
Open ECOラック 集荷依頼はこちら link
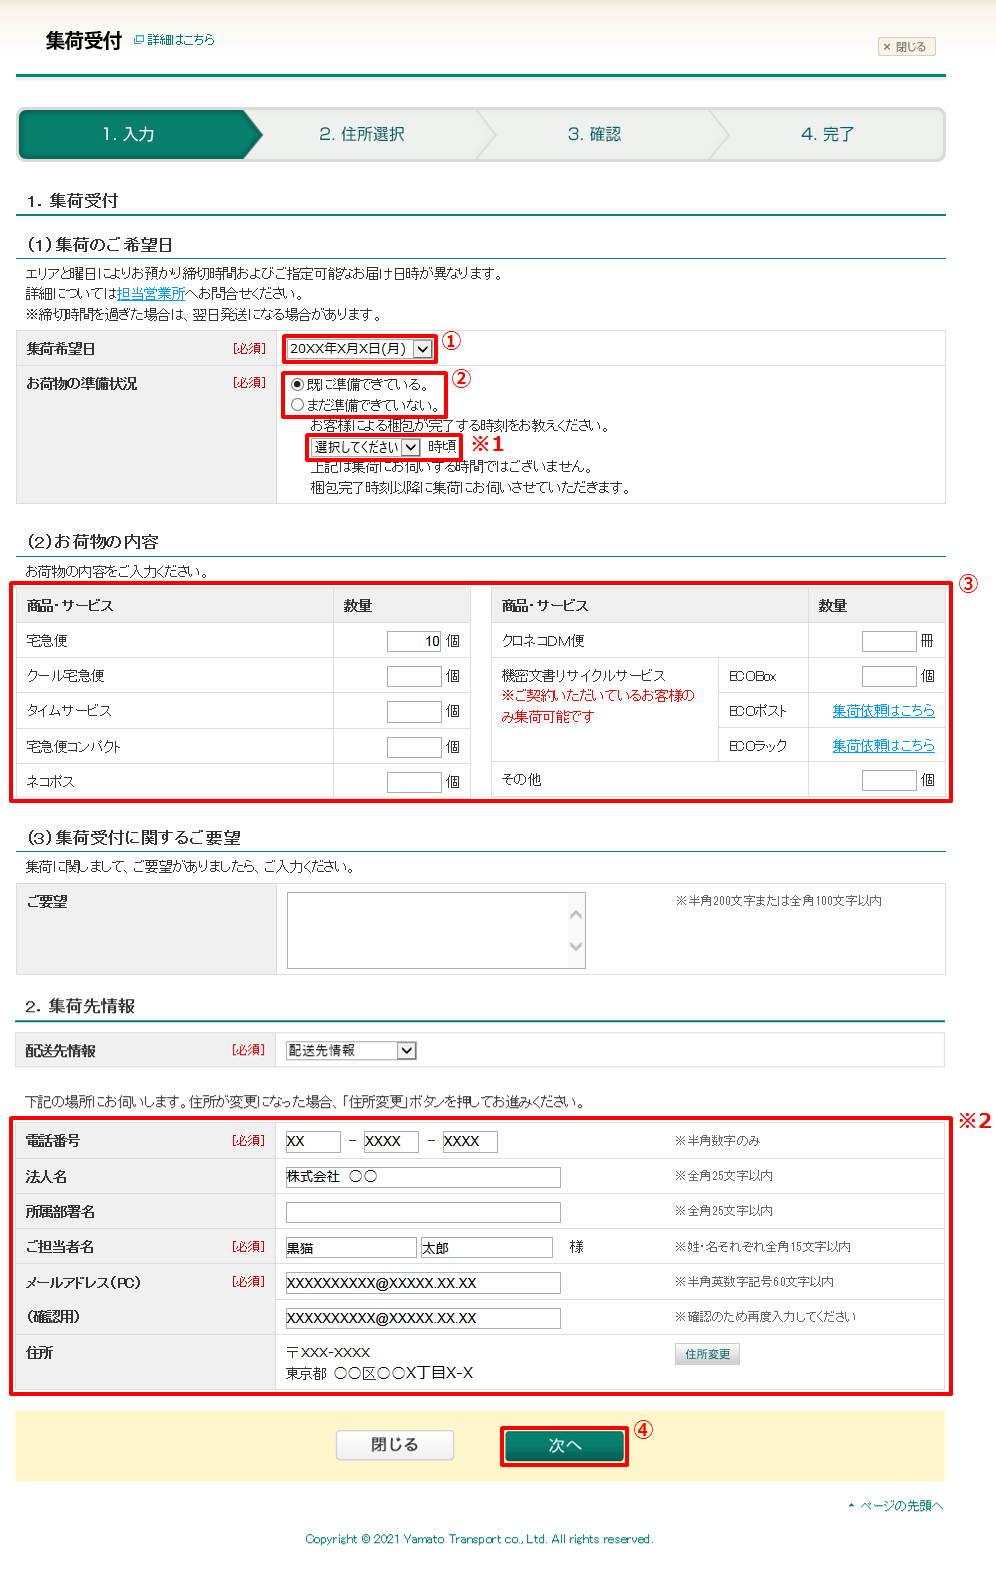click(884, 746)
